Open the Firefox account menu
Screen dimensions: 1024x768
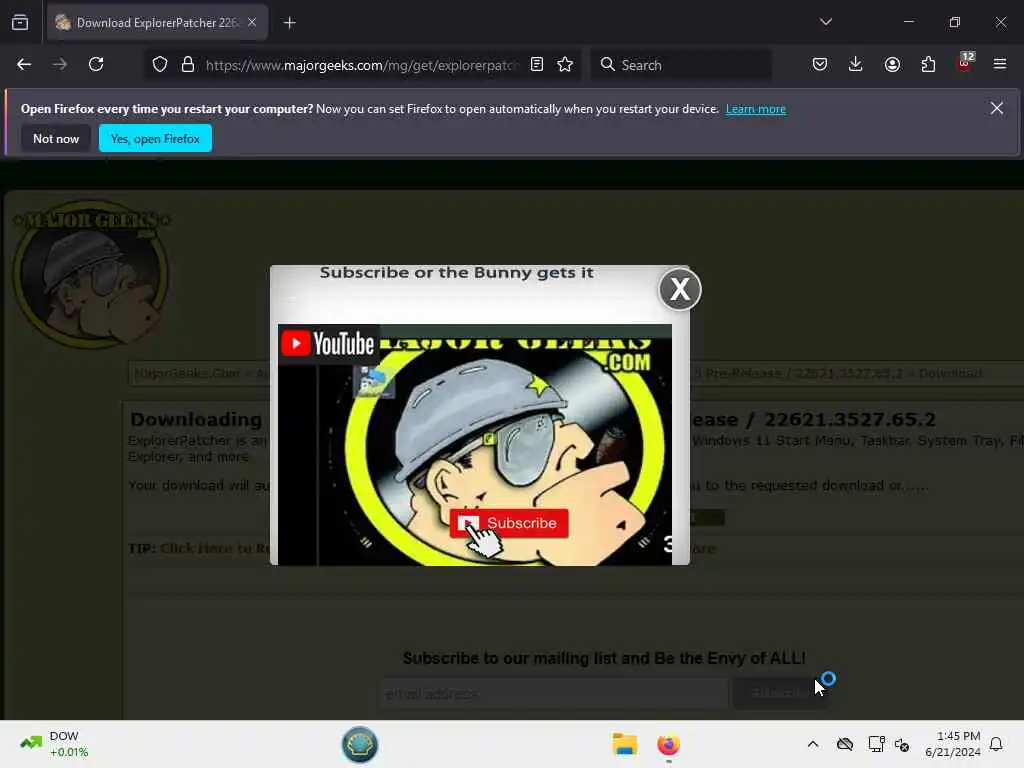pos(892,64)
